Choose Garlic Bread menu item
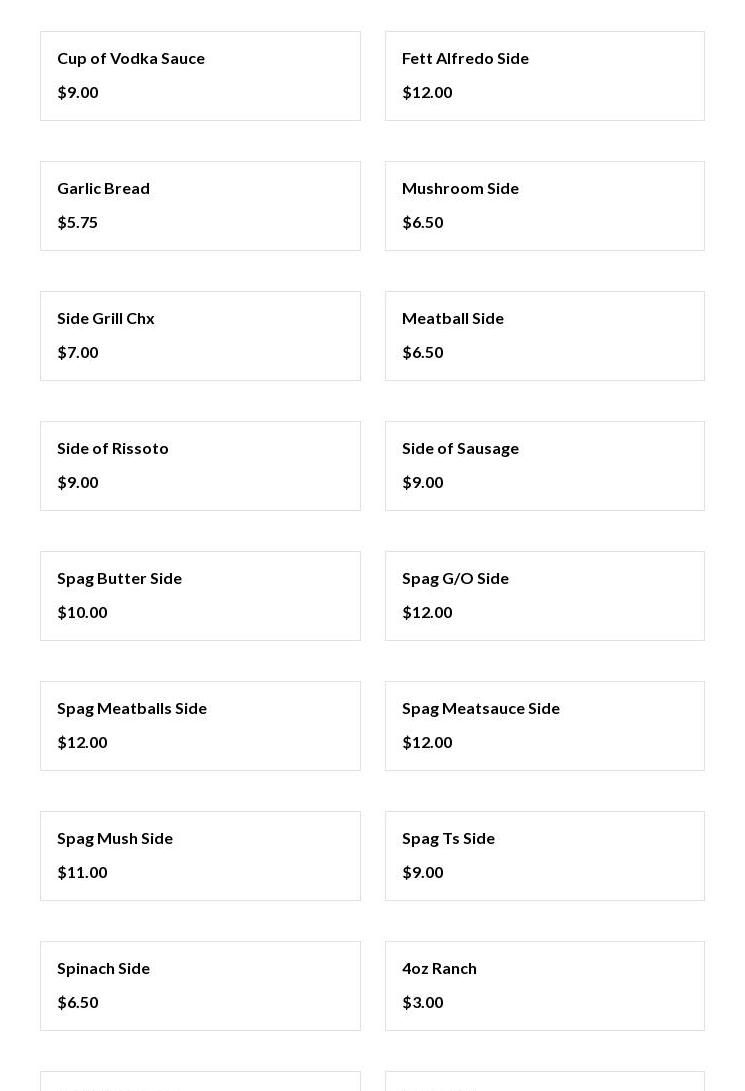The width and height of the screenshot is (745, 1091). click(200, 206)
